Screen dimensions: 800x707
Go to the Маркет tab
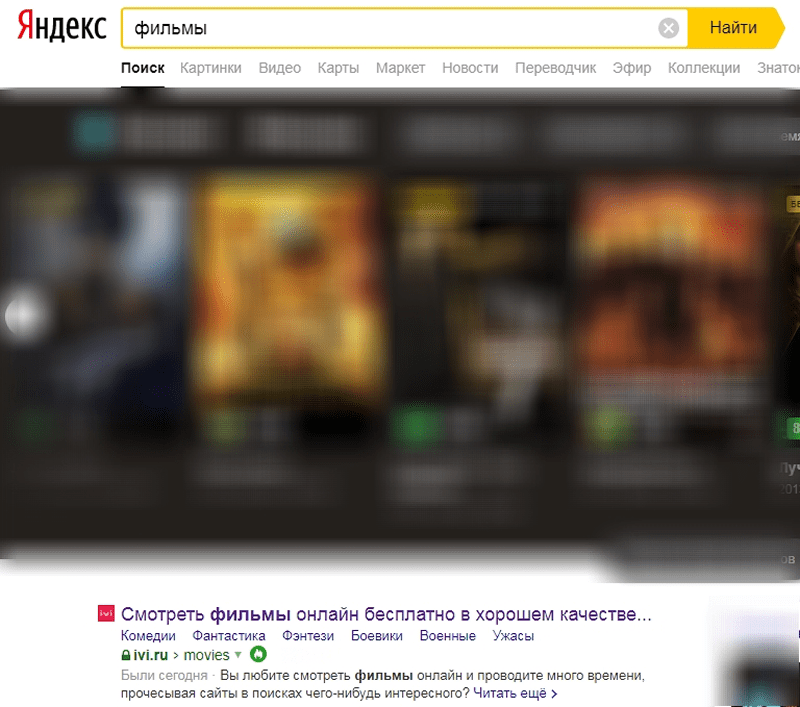(x=400, y=68)
